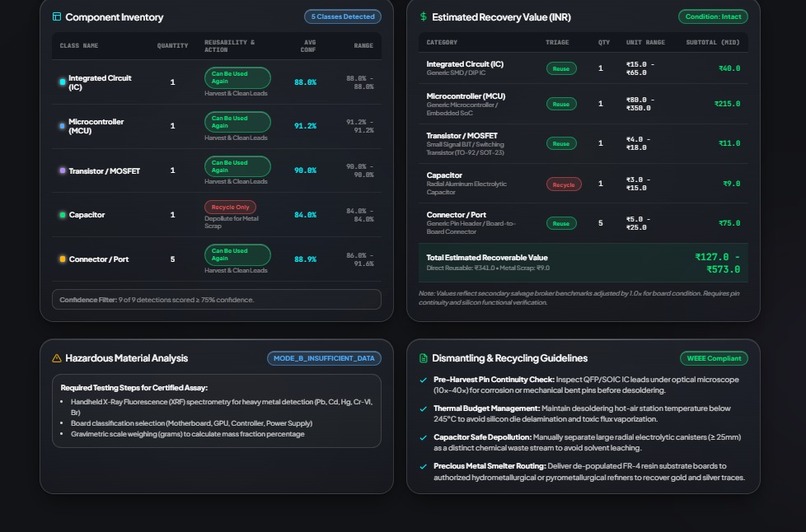Click the 90.0% average confidence value
Viewport: 806px width, 532px height.
pos(305,170)
